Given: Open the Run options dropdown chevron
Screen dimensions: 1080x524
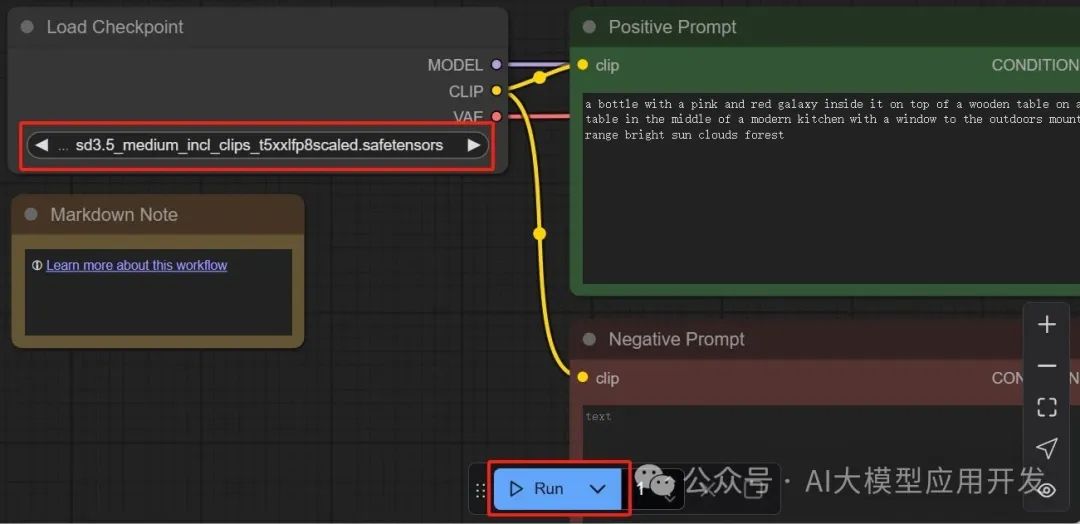Looking at the screenshot, I should (598, 489).
